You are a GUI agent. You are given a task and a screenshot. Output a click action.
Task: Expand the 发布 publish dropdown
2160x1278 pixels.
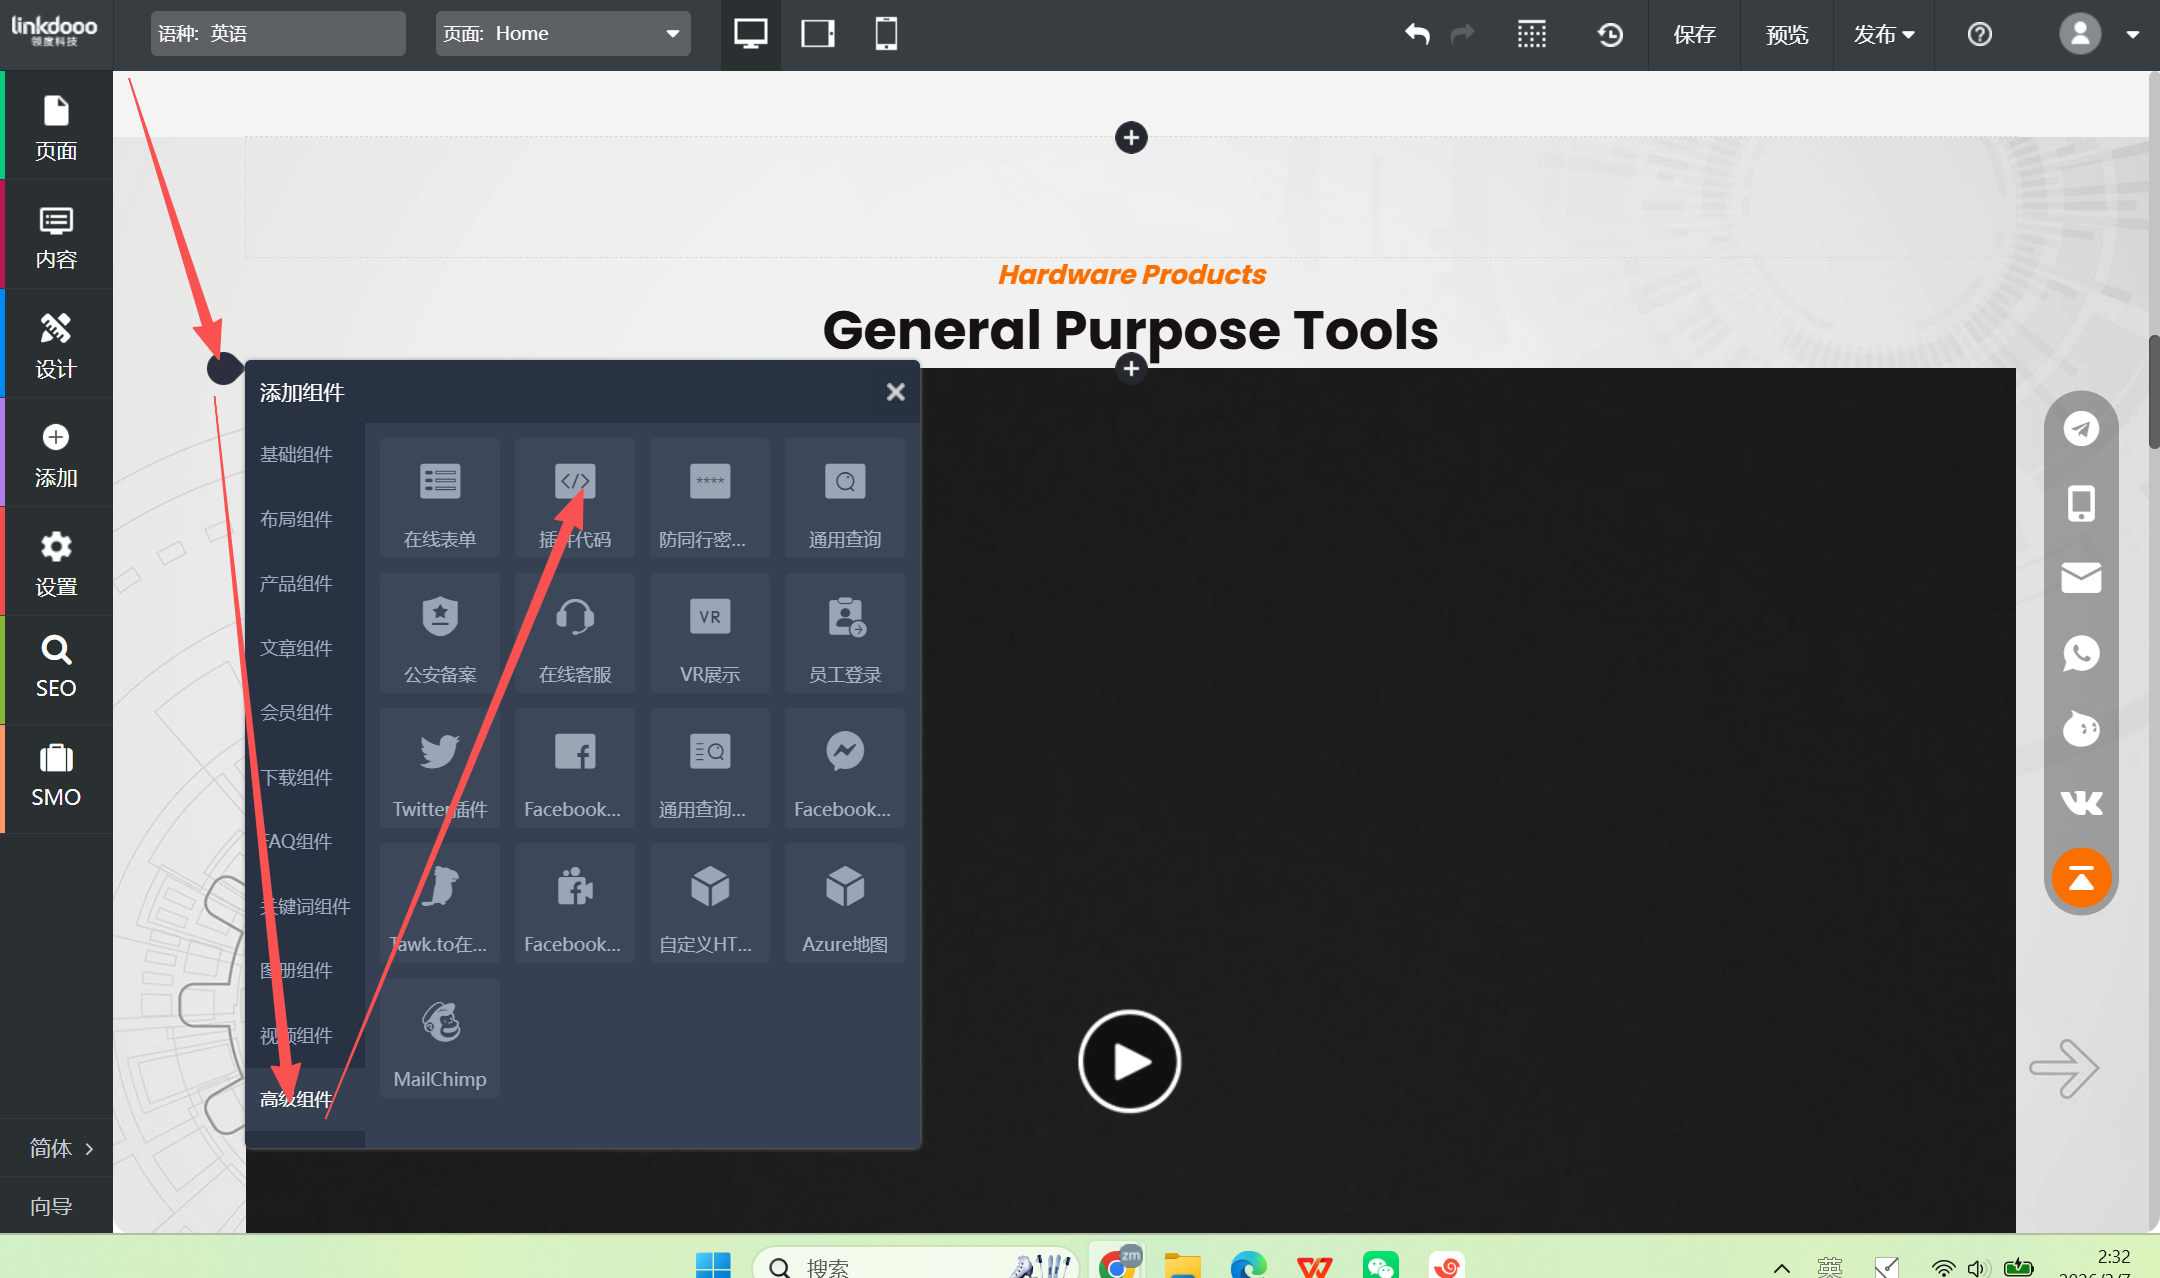coord(1884,34)
